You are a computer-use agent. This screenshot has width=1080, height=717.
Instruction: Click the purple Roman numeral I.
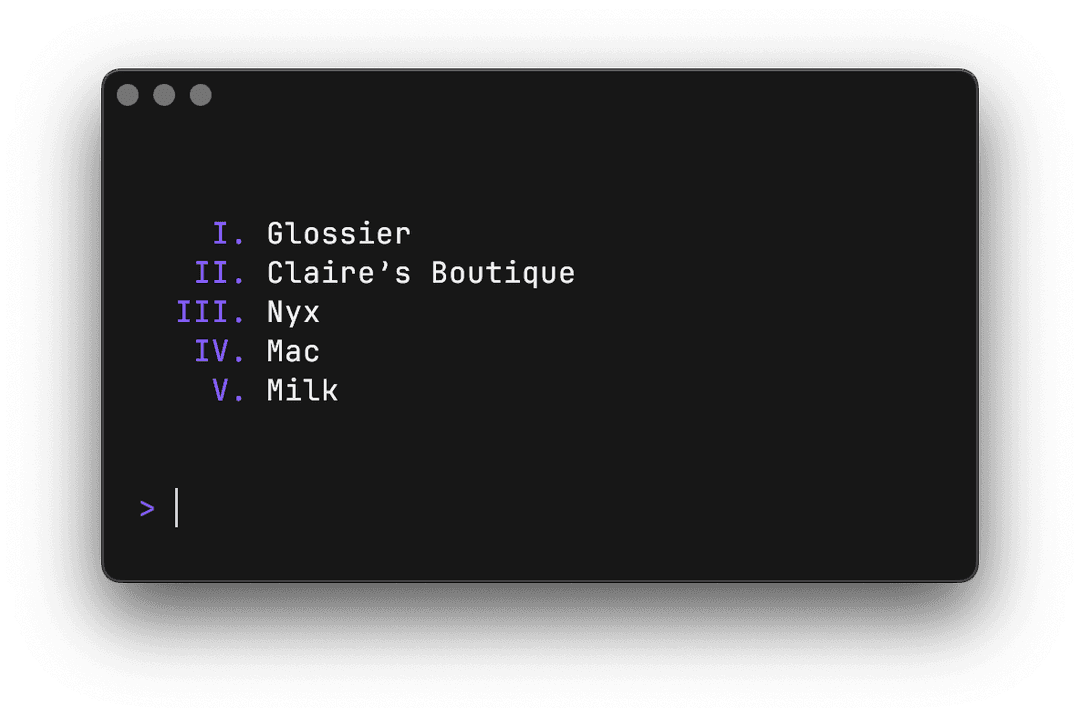coord(222,234)
